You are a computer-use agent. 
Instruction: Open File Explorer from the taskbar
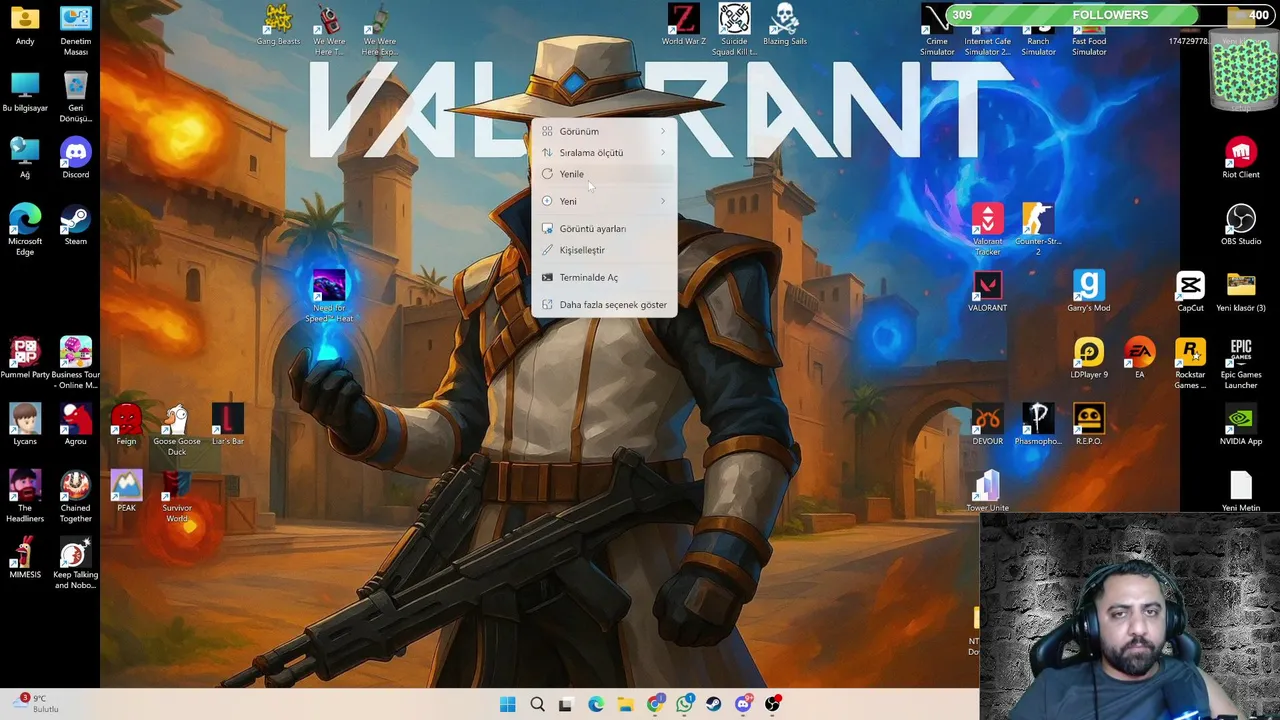(x=625, y=704)
